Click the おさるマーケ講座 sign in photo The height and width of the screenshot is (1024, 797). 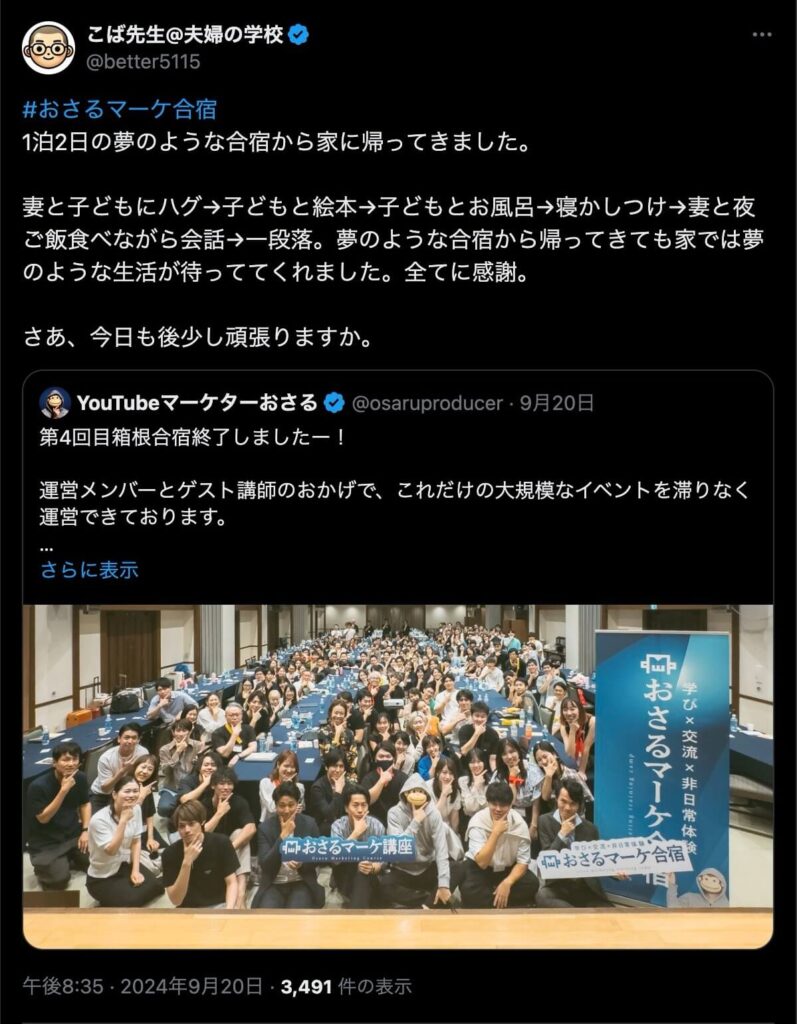348,848
